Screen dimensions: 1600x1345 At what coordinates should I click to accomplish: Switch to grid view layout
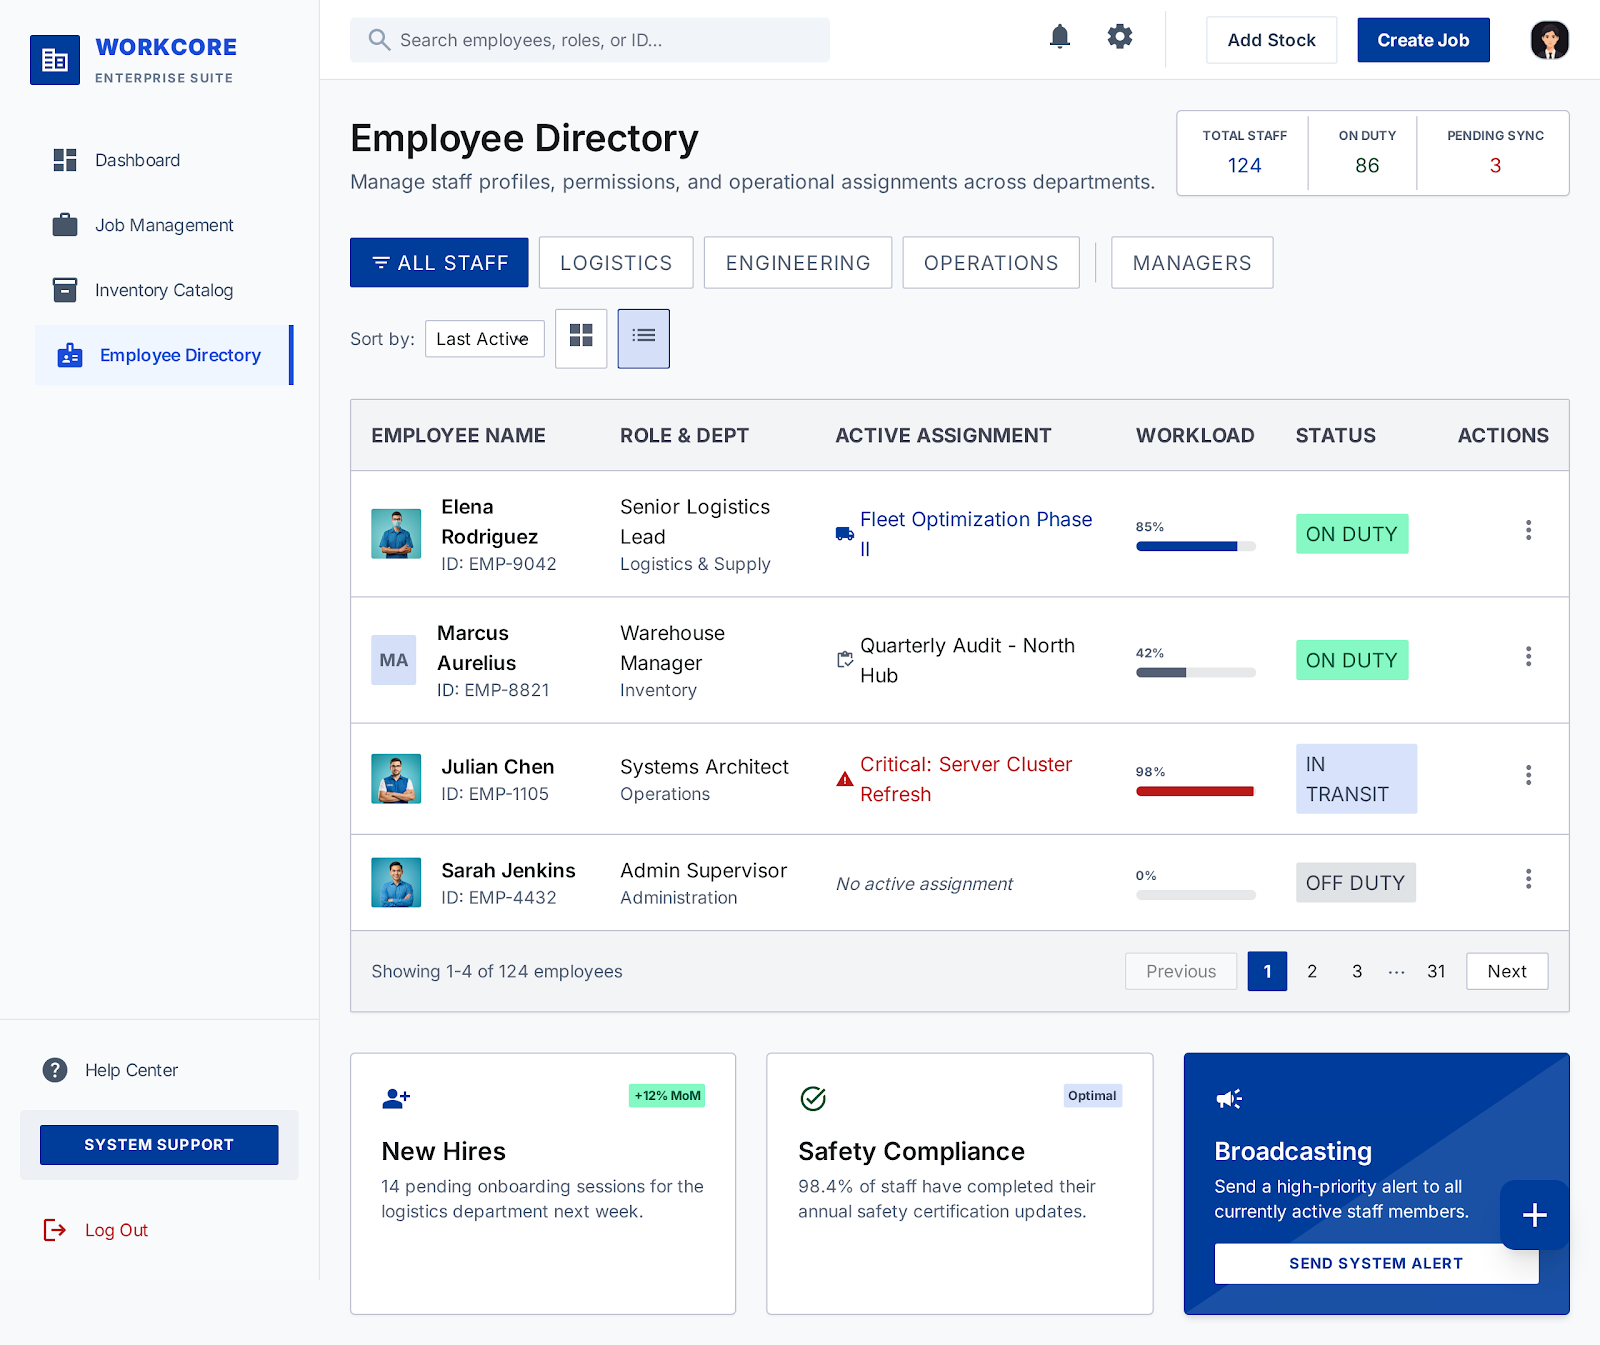581,338
